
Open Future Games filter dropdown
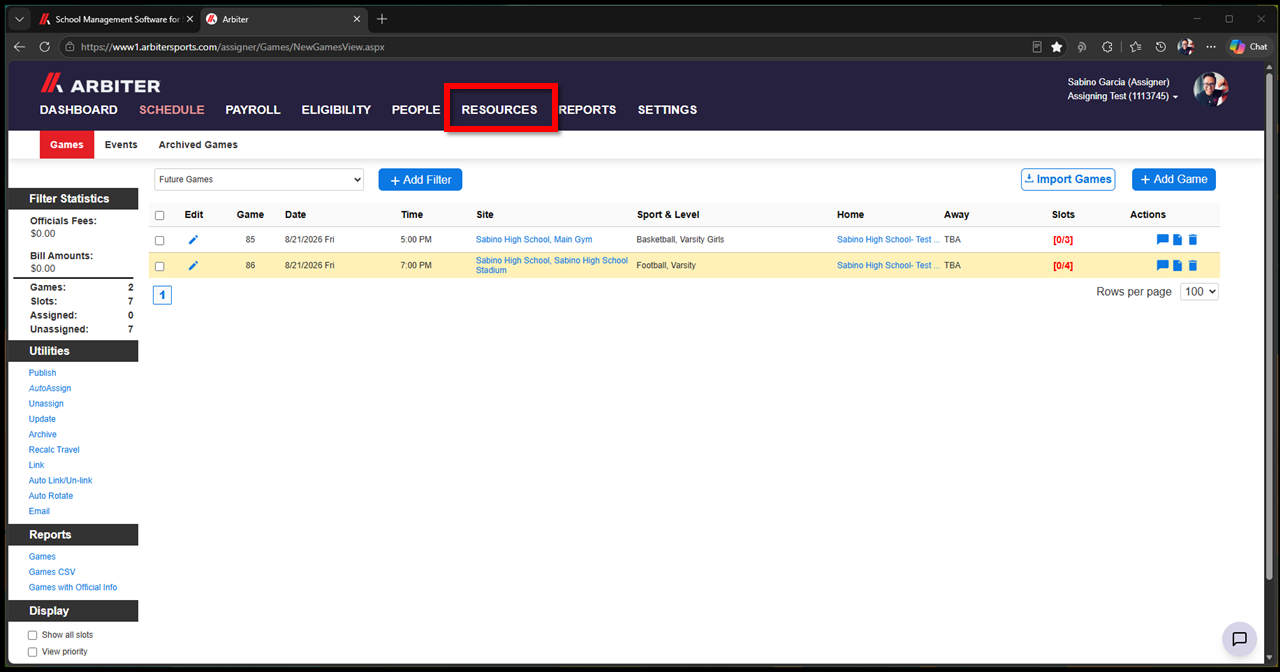[259, 179]
